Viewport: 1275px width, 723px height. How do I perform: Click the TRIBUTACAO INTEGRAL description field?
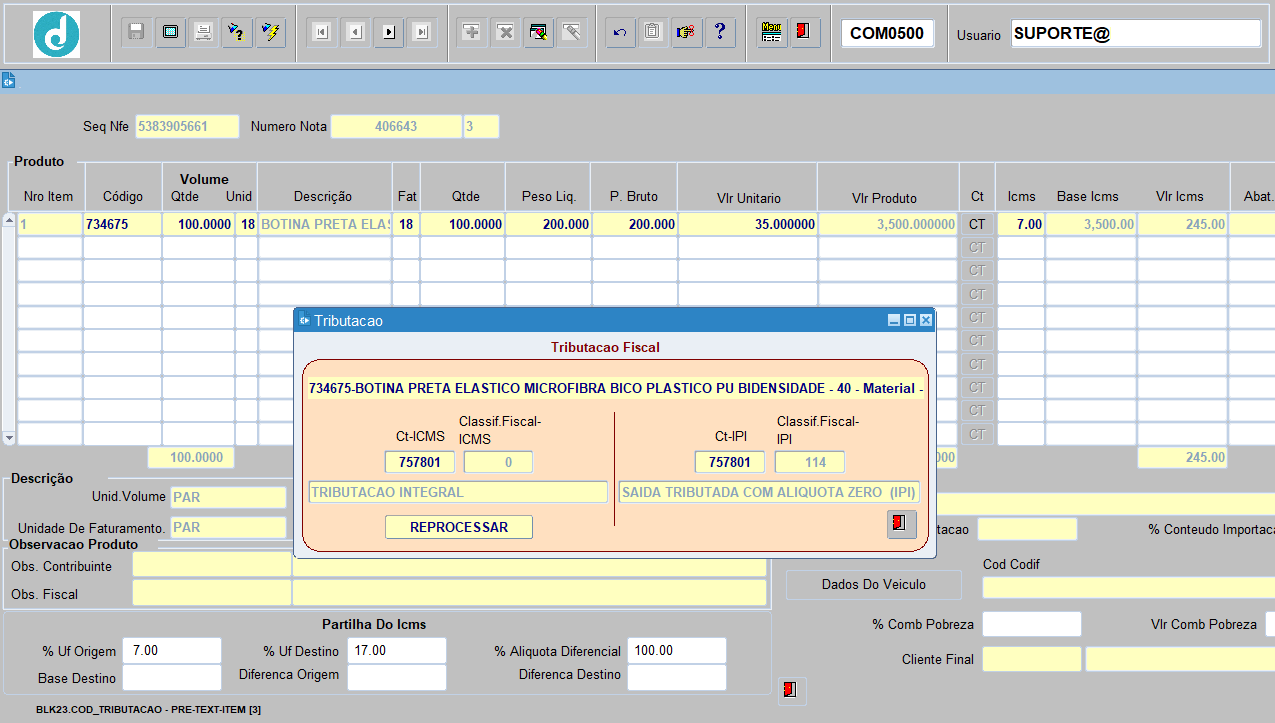coord(458,492)
